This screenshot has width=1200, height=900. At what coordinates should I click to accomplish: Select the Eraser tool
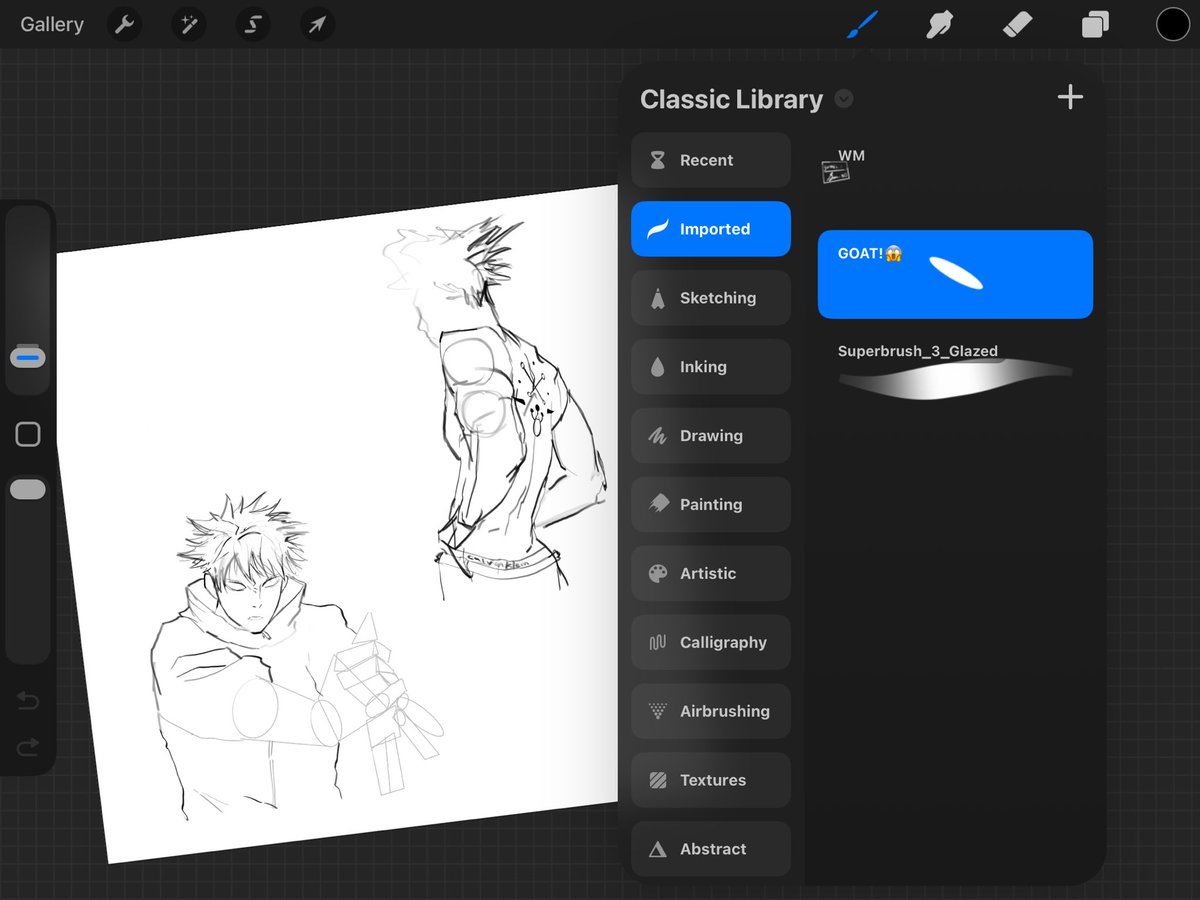click(x=1017, y=24)
